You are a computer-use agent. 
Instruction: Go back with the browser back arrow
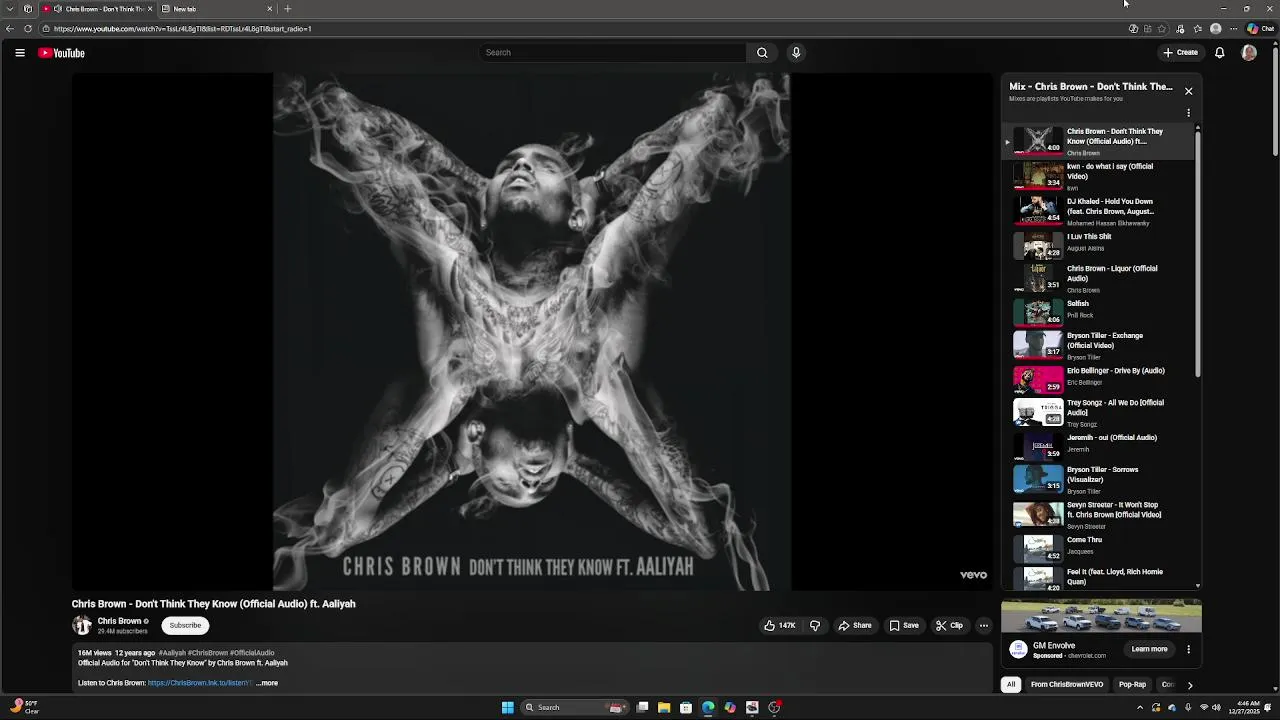coord(10,29)
